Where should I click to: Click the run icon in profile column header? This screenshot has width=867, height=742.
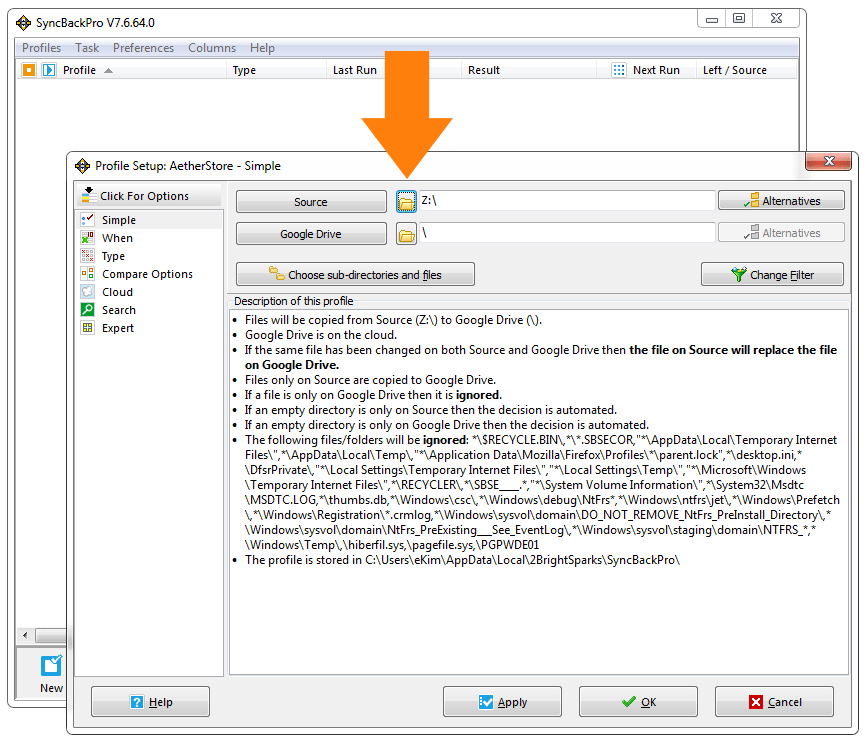(49, 70)
